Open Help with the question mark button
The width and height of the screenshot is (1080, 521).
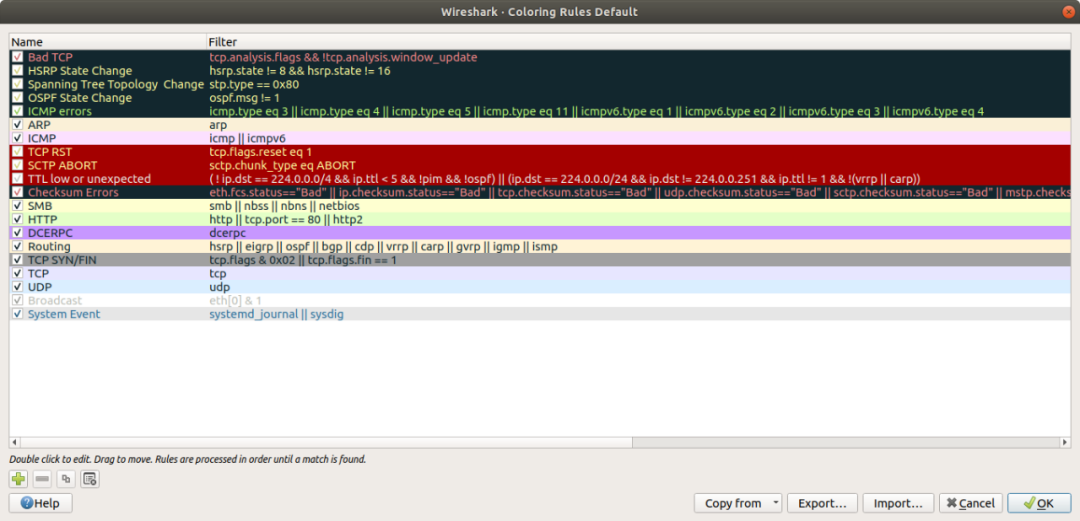click(41, 503)
